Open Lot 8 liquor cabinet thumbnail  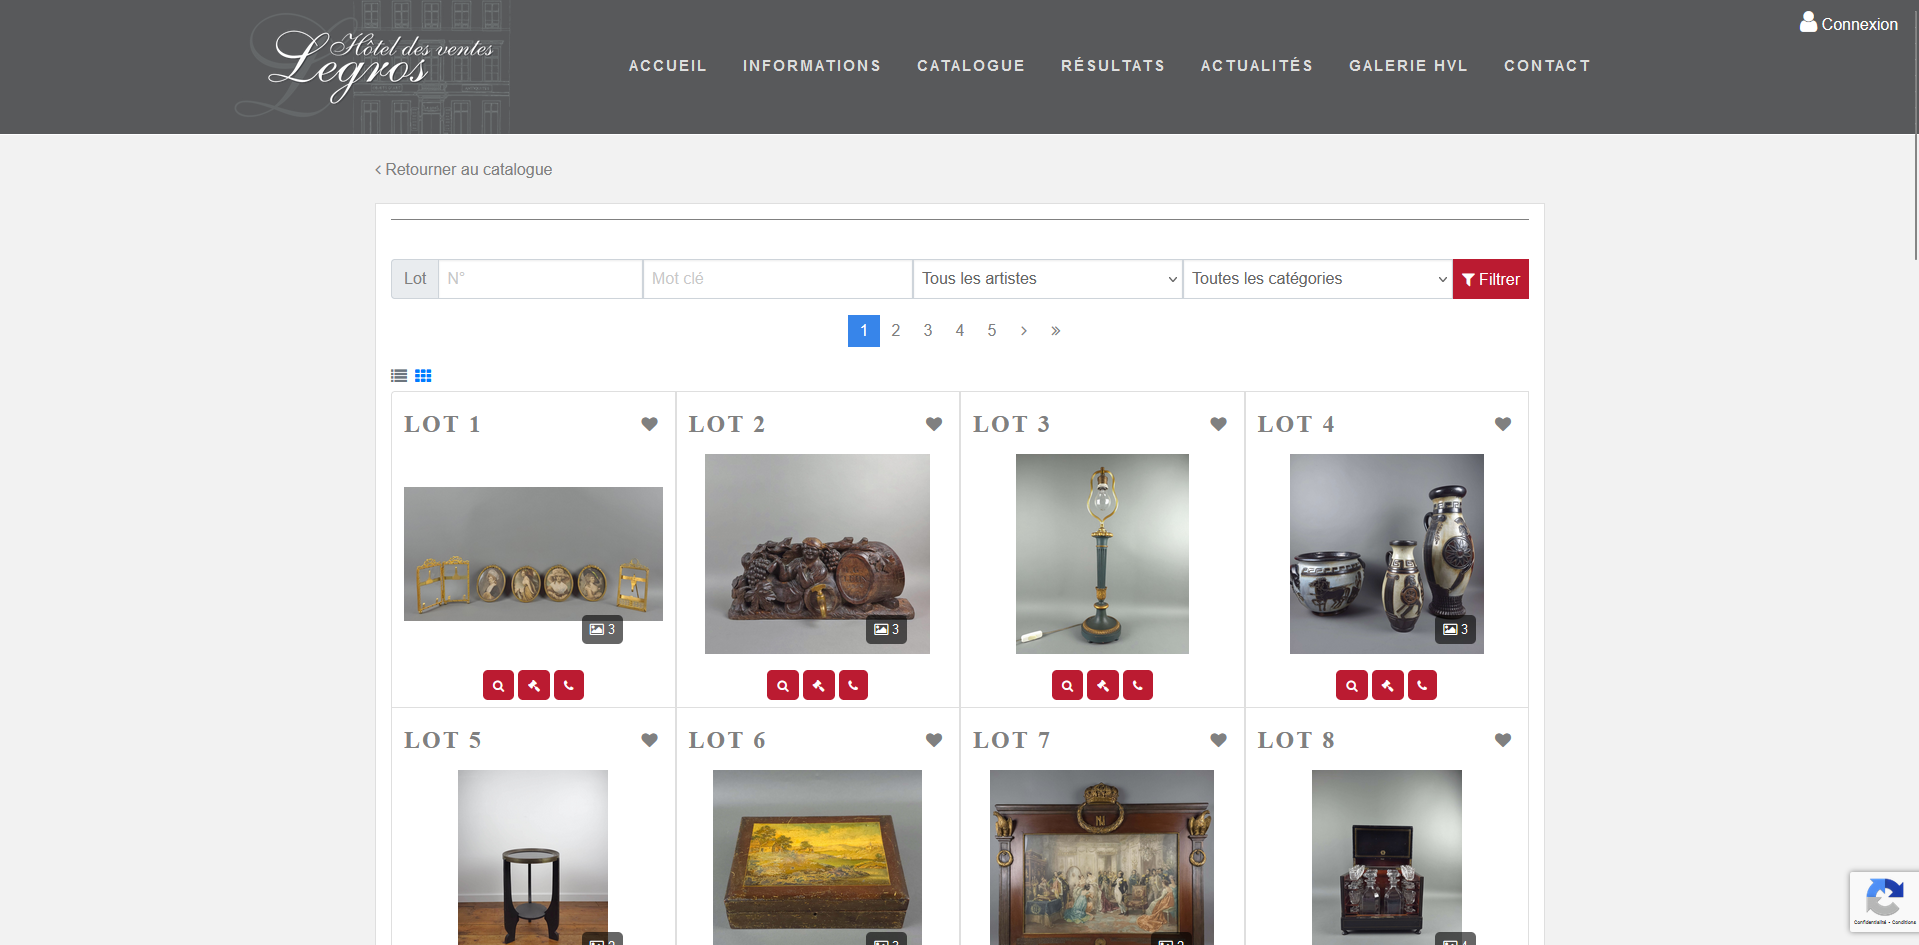[1387, 857]
